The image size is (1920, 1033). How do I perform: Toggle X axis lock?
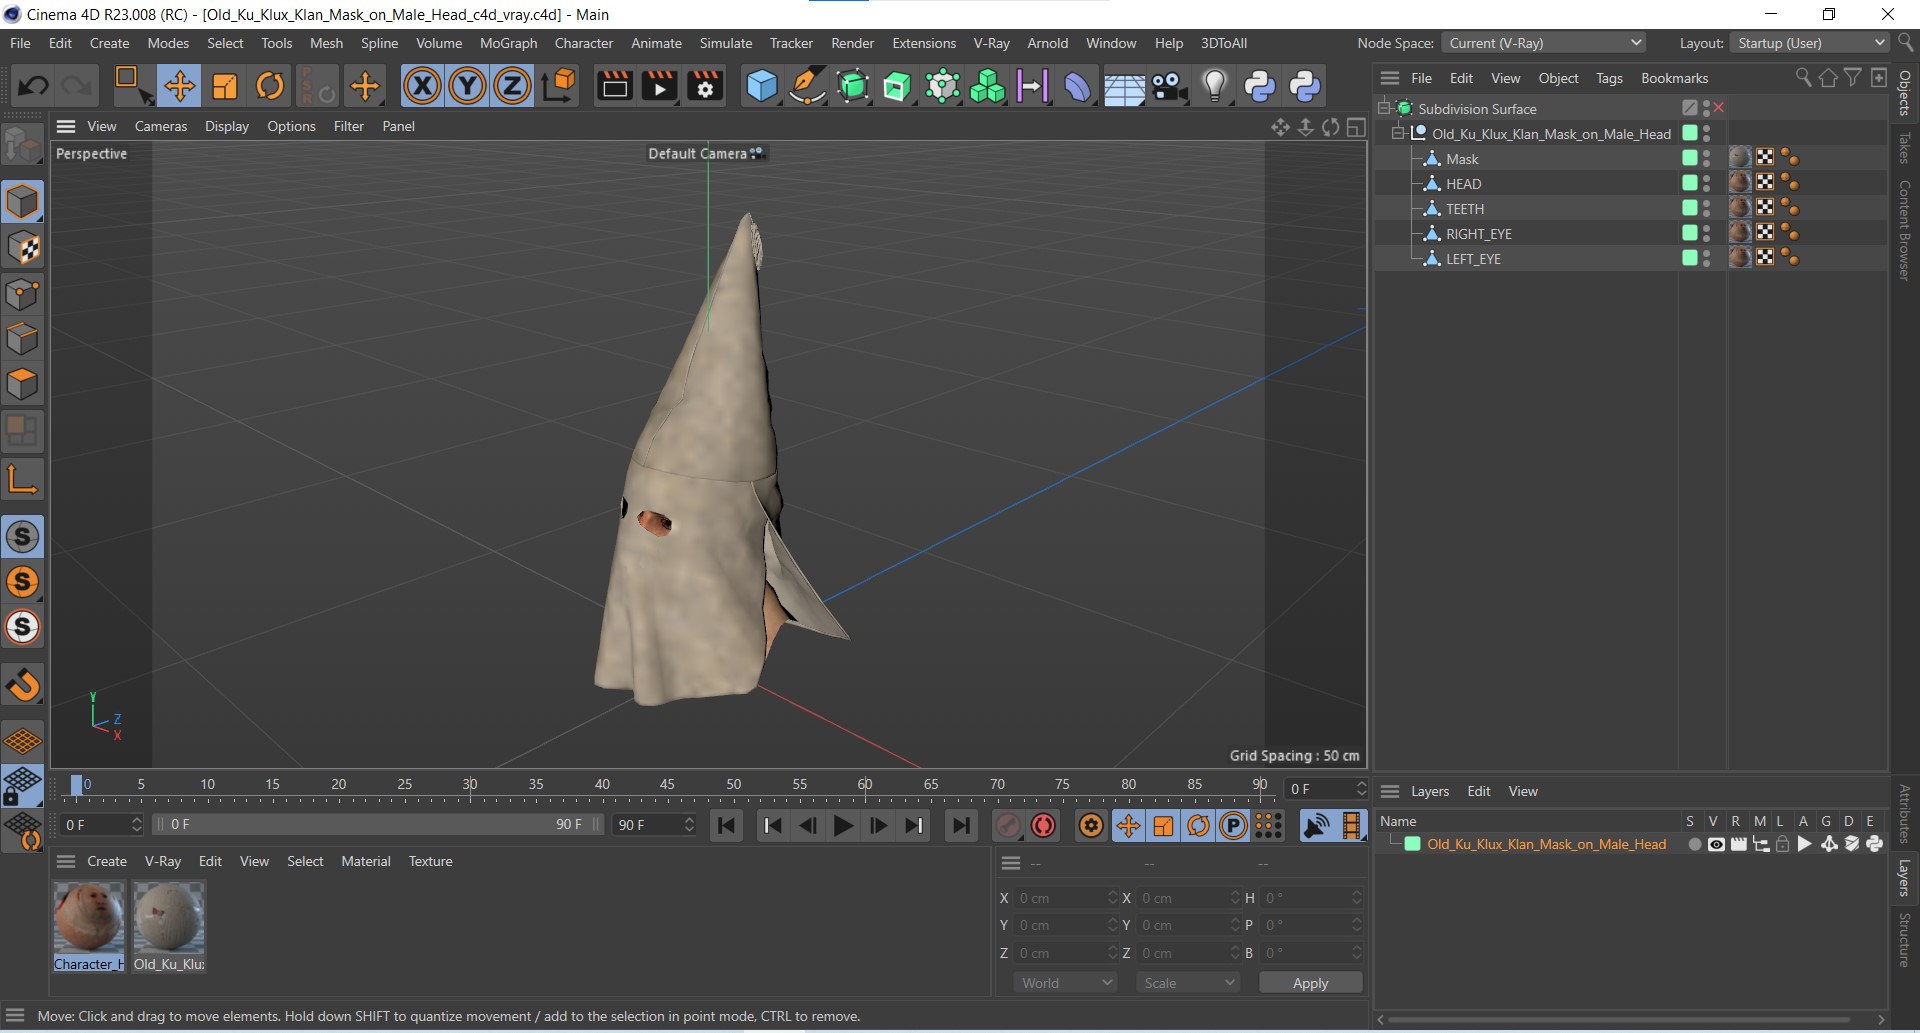pos(422,86)
